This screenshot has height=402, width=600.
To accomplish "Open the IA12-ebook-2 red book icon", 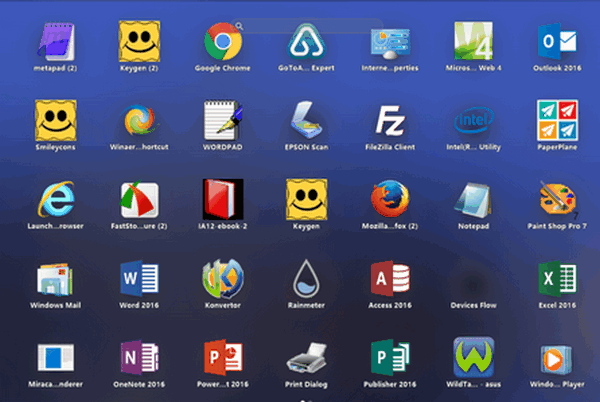I will click(223, 199).
